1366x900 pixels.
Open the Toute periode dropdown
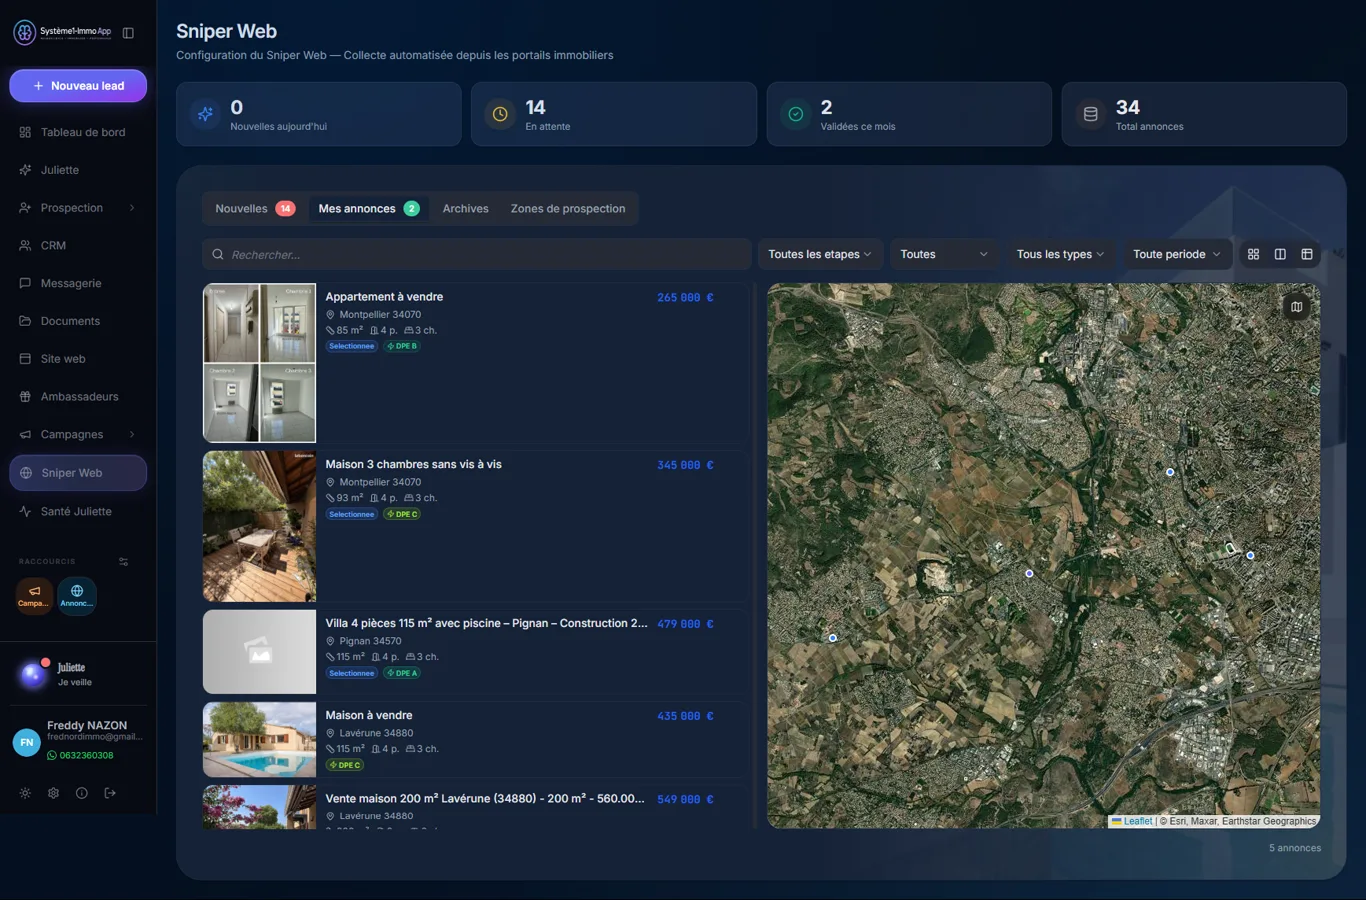tap(1177, 254)
